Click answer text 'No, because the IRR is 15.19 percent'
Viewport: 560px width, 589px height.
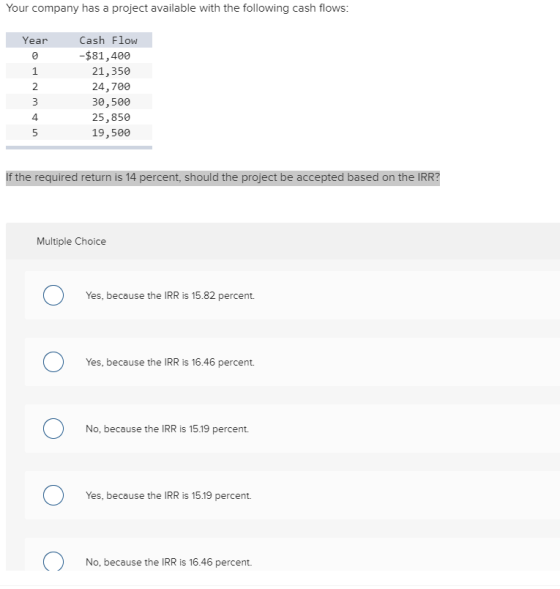click(x=167, y=429)
